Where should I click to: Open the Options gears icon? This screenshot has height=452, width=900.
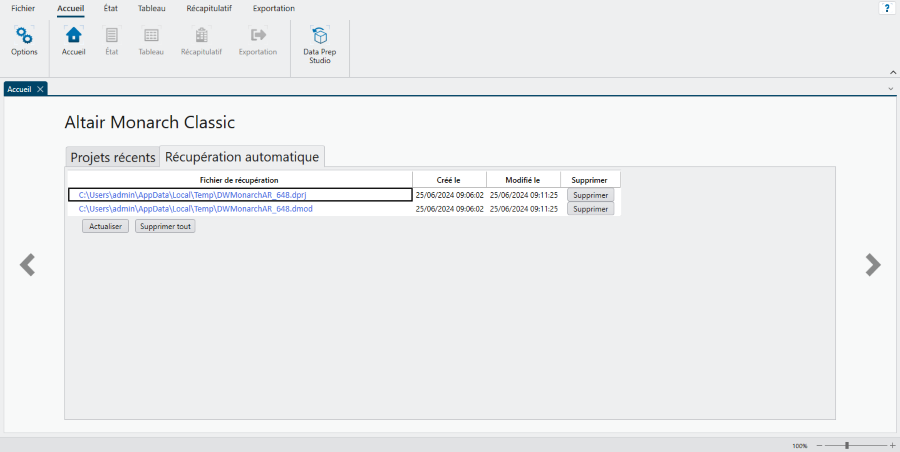click(24, 36)
